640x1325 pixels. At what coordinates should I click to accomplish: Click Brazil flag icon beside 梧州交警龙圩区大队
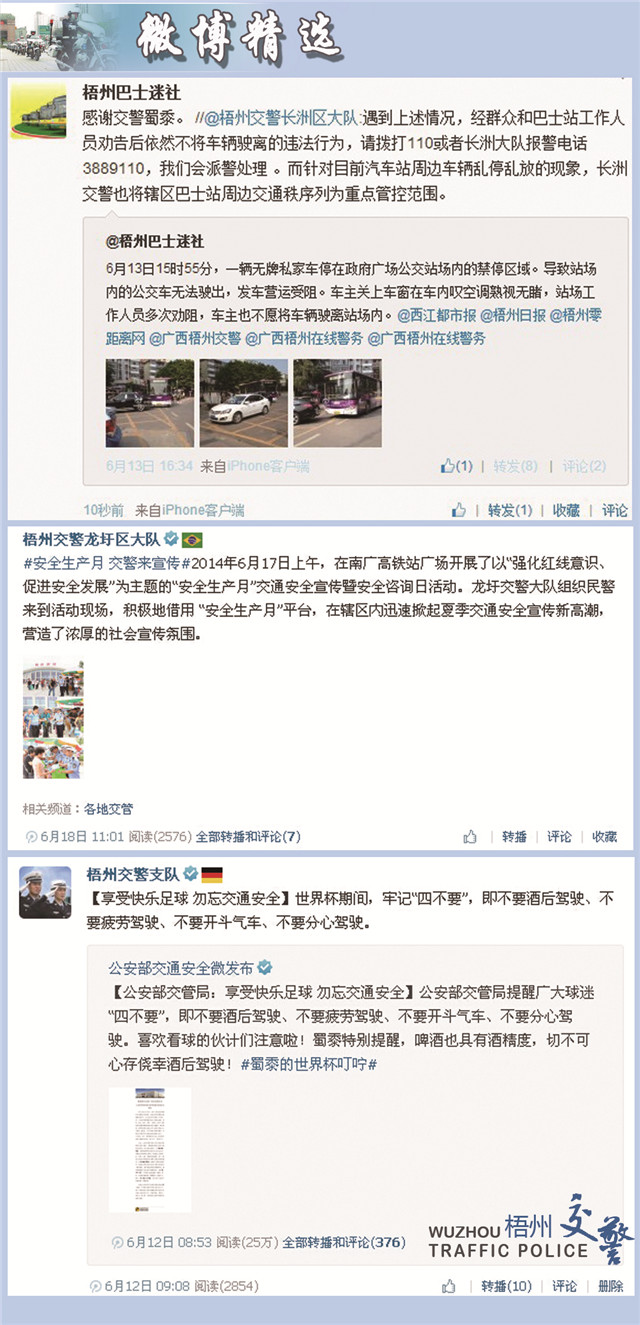[x=192, y=540]
